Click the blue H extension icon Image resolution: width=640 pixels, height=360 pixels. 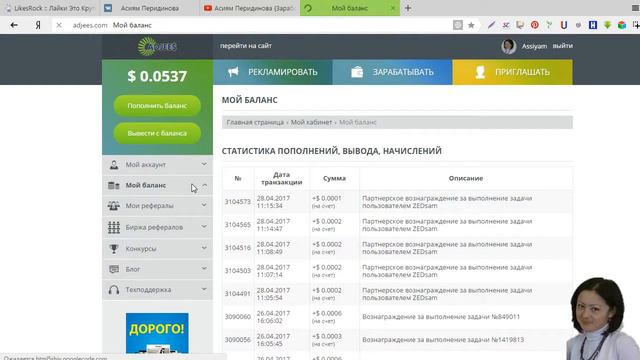tap(593, 25)
